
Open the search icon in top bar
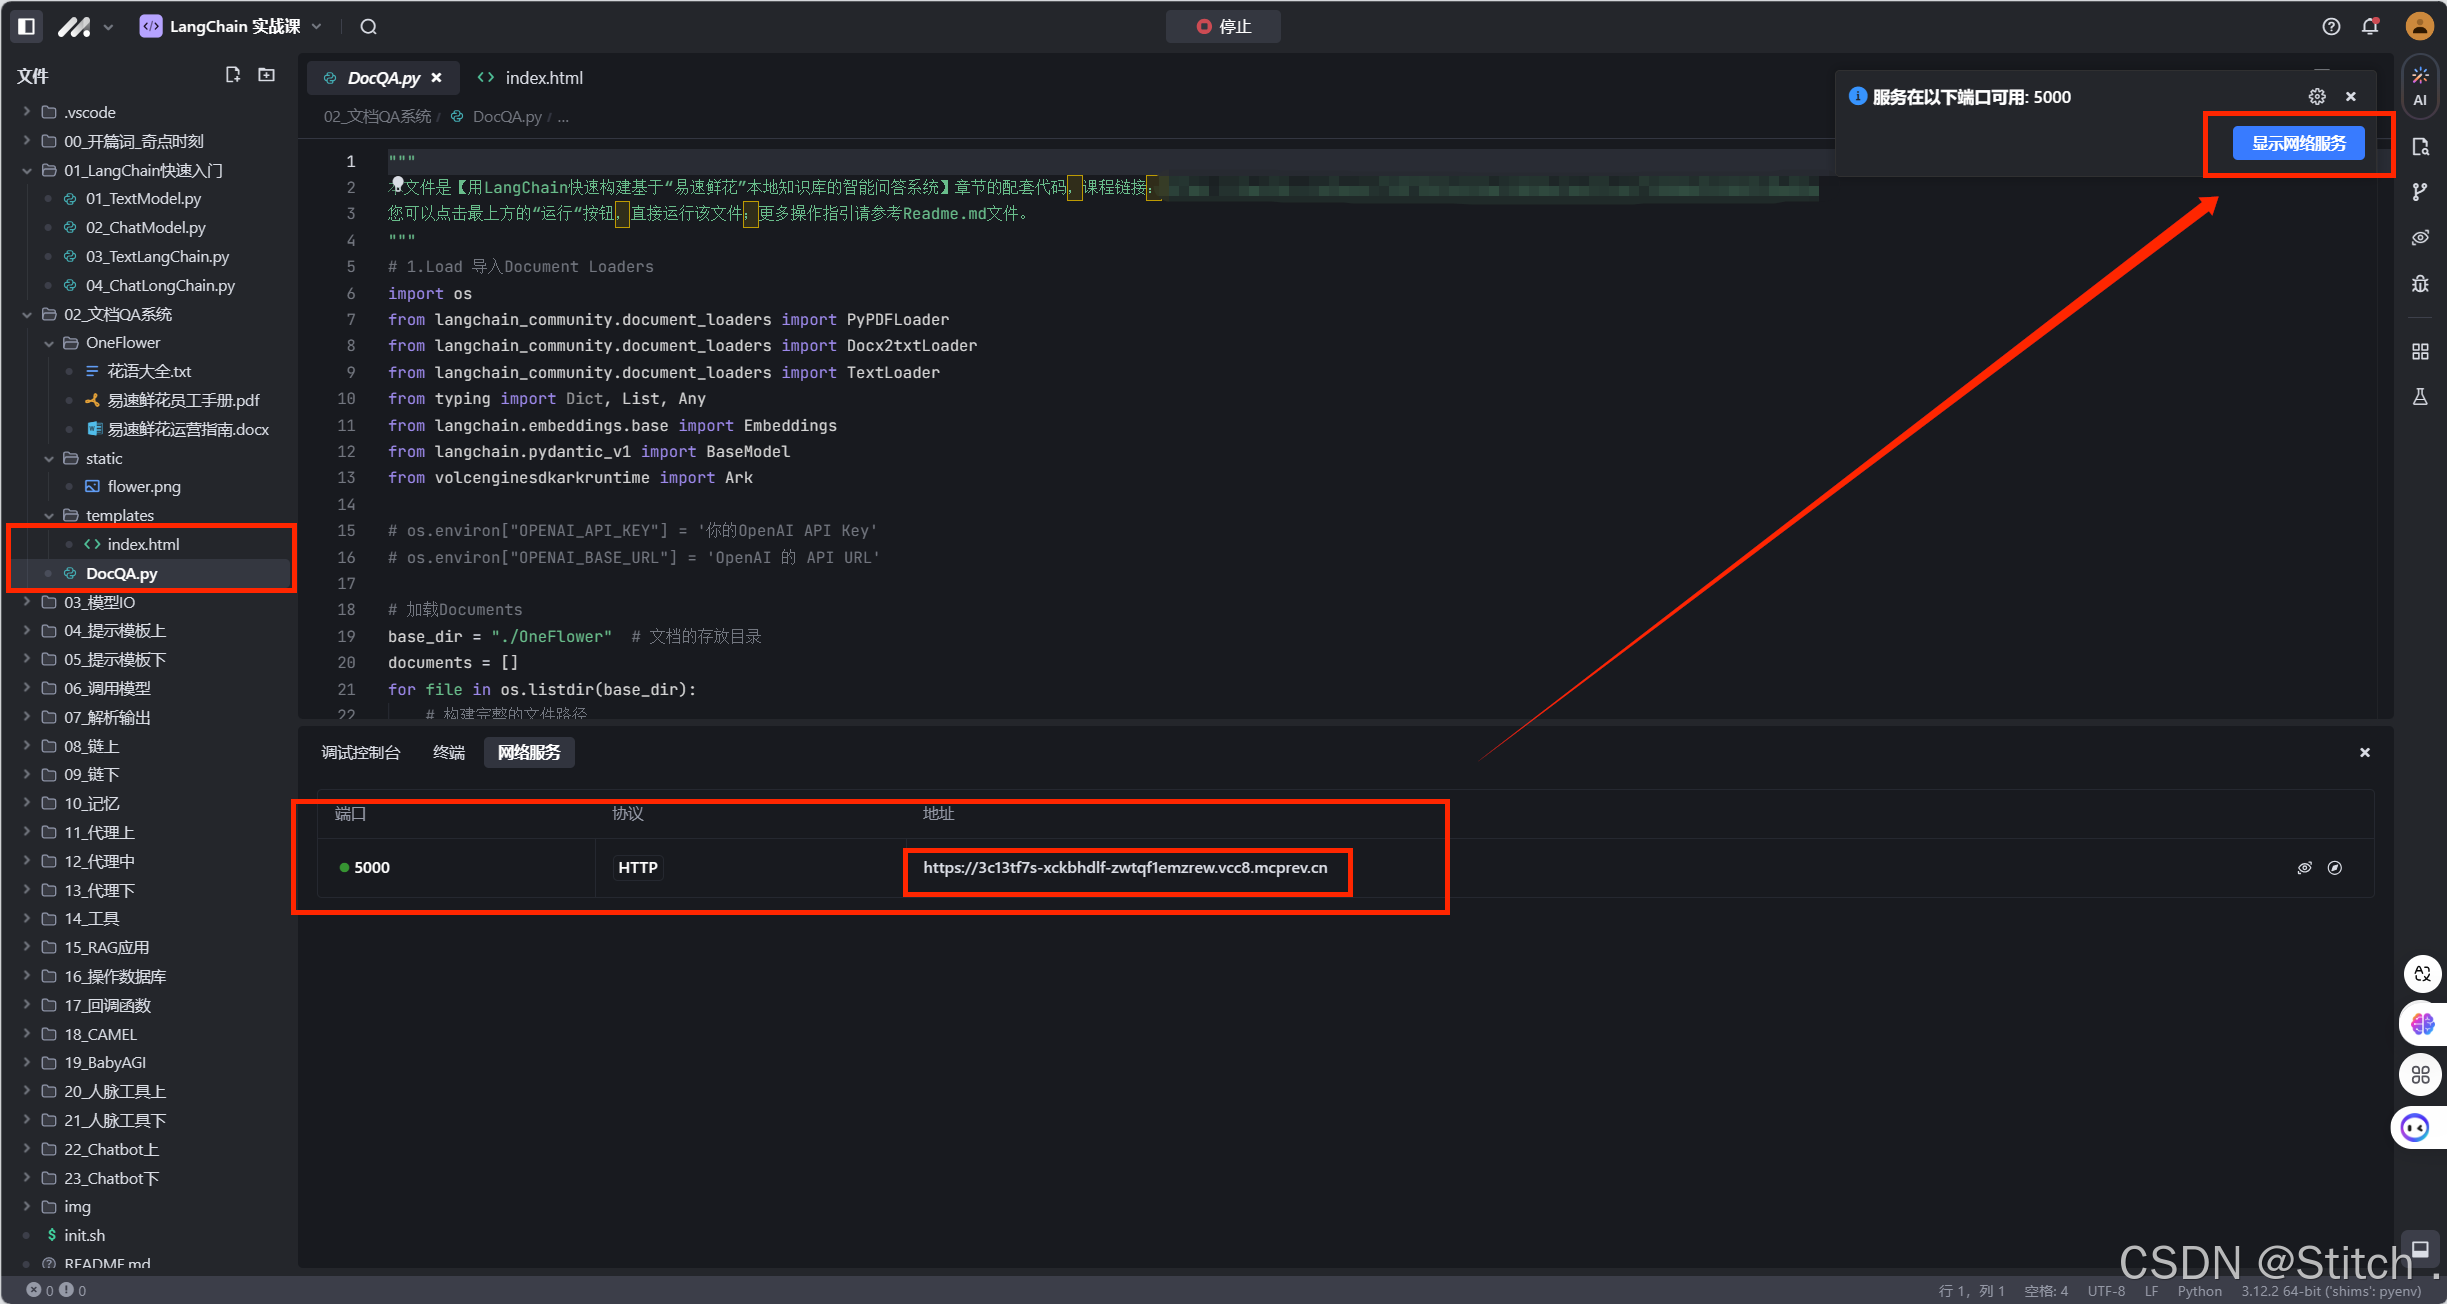(369, 27)
